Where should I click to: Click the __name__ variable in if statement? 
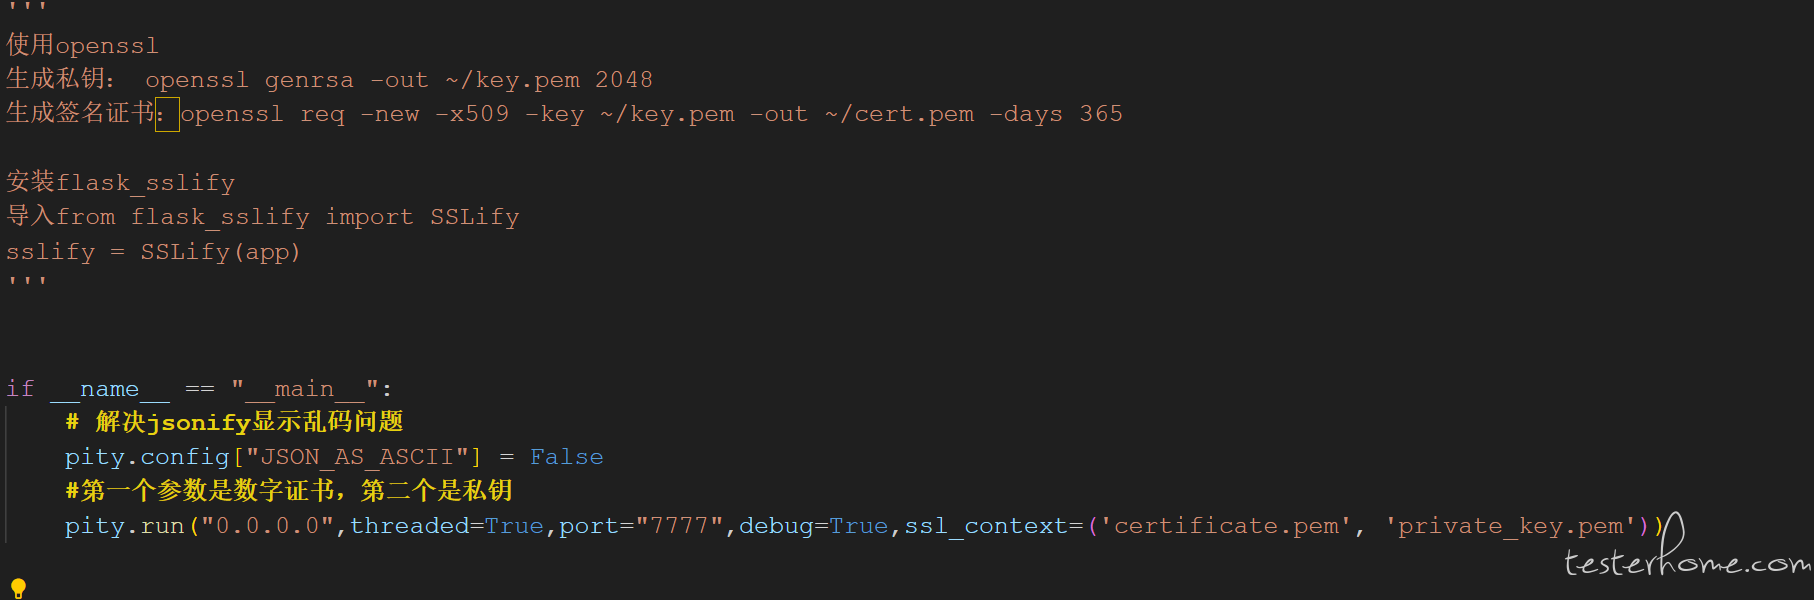coord(110,389)
